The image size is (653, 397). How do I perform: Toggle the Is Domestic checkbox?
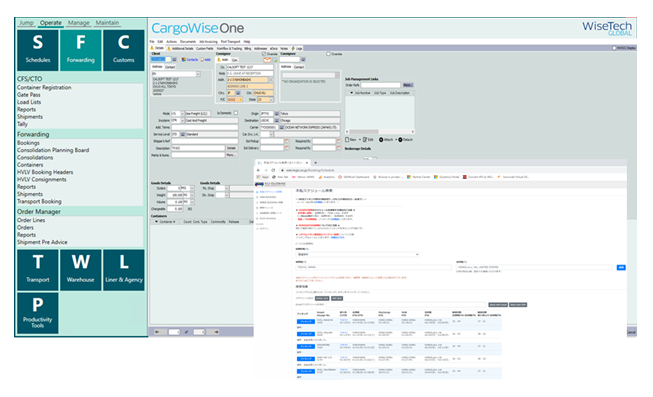[236, 113]
